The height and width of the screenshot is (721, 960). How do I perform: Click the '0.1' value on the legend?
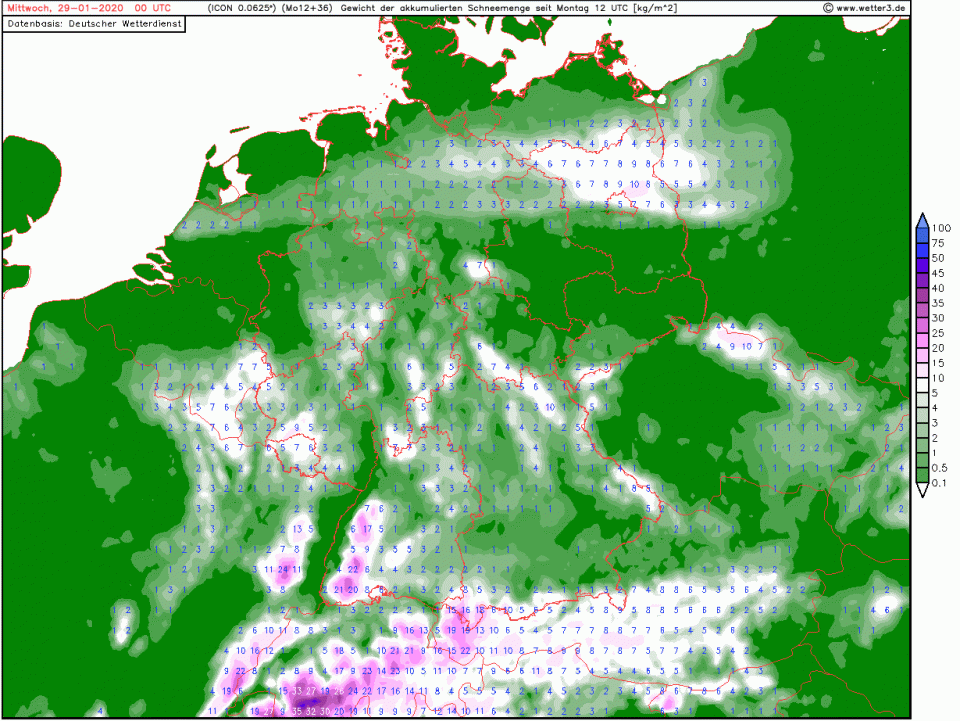[x=940, y=484]
